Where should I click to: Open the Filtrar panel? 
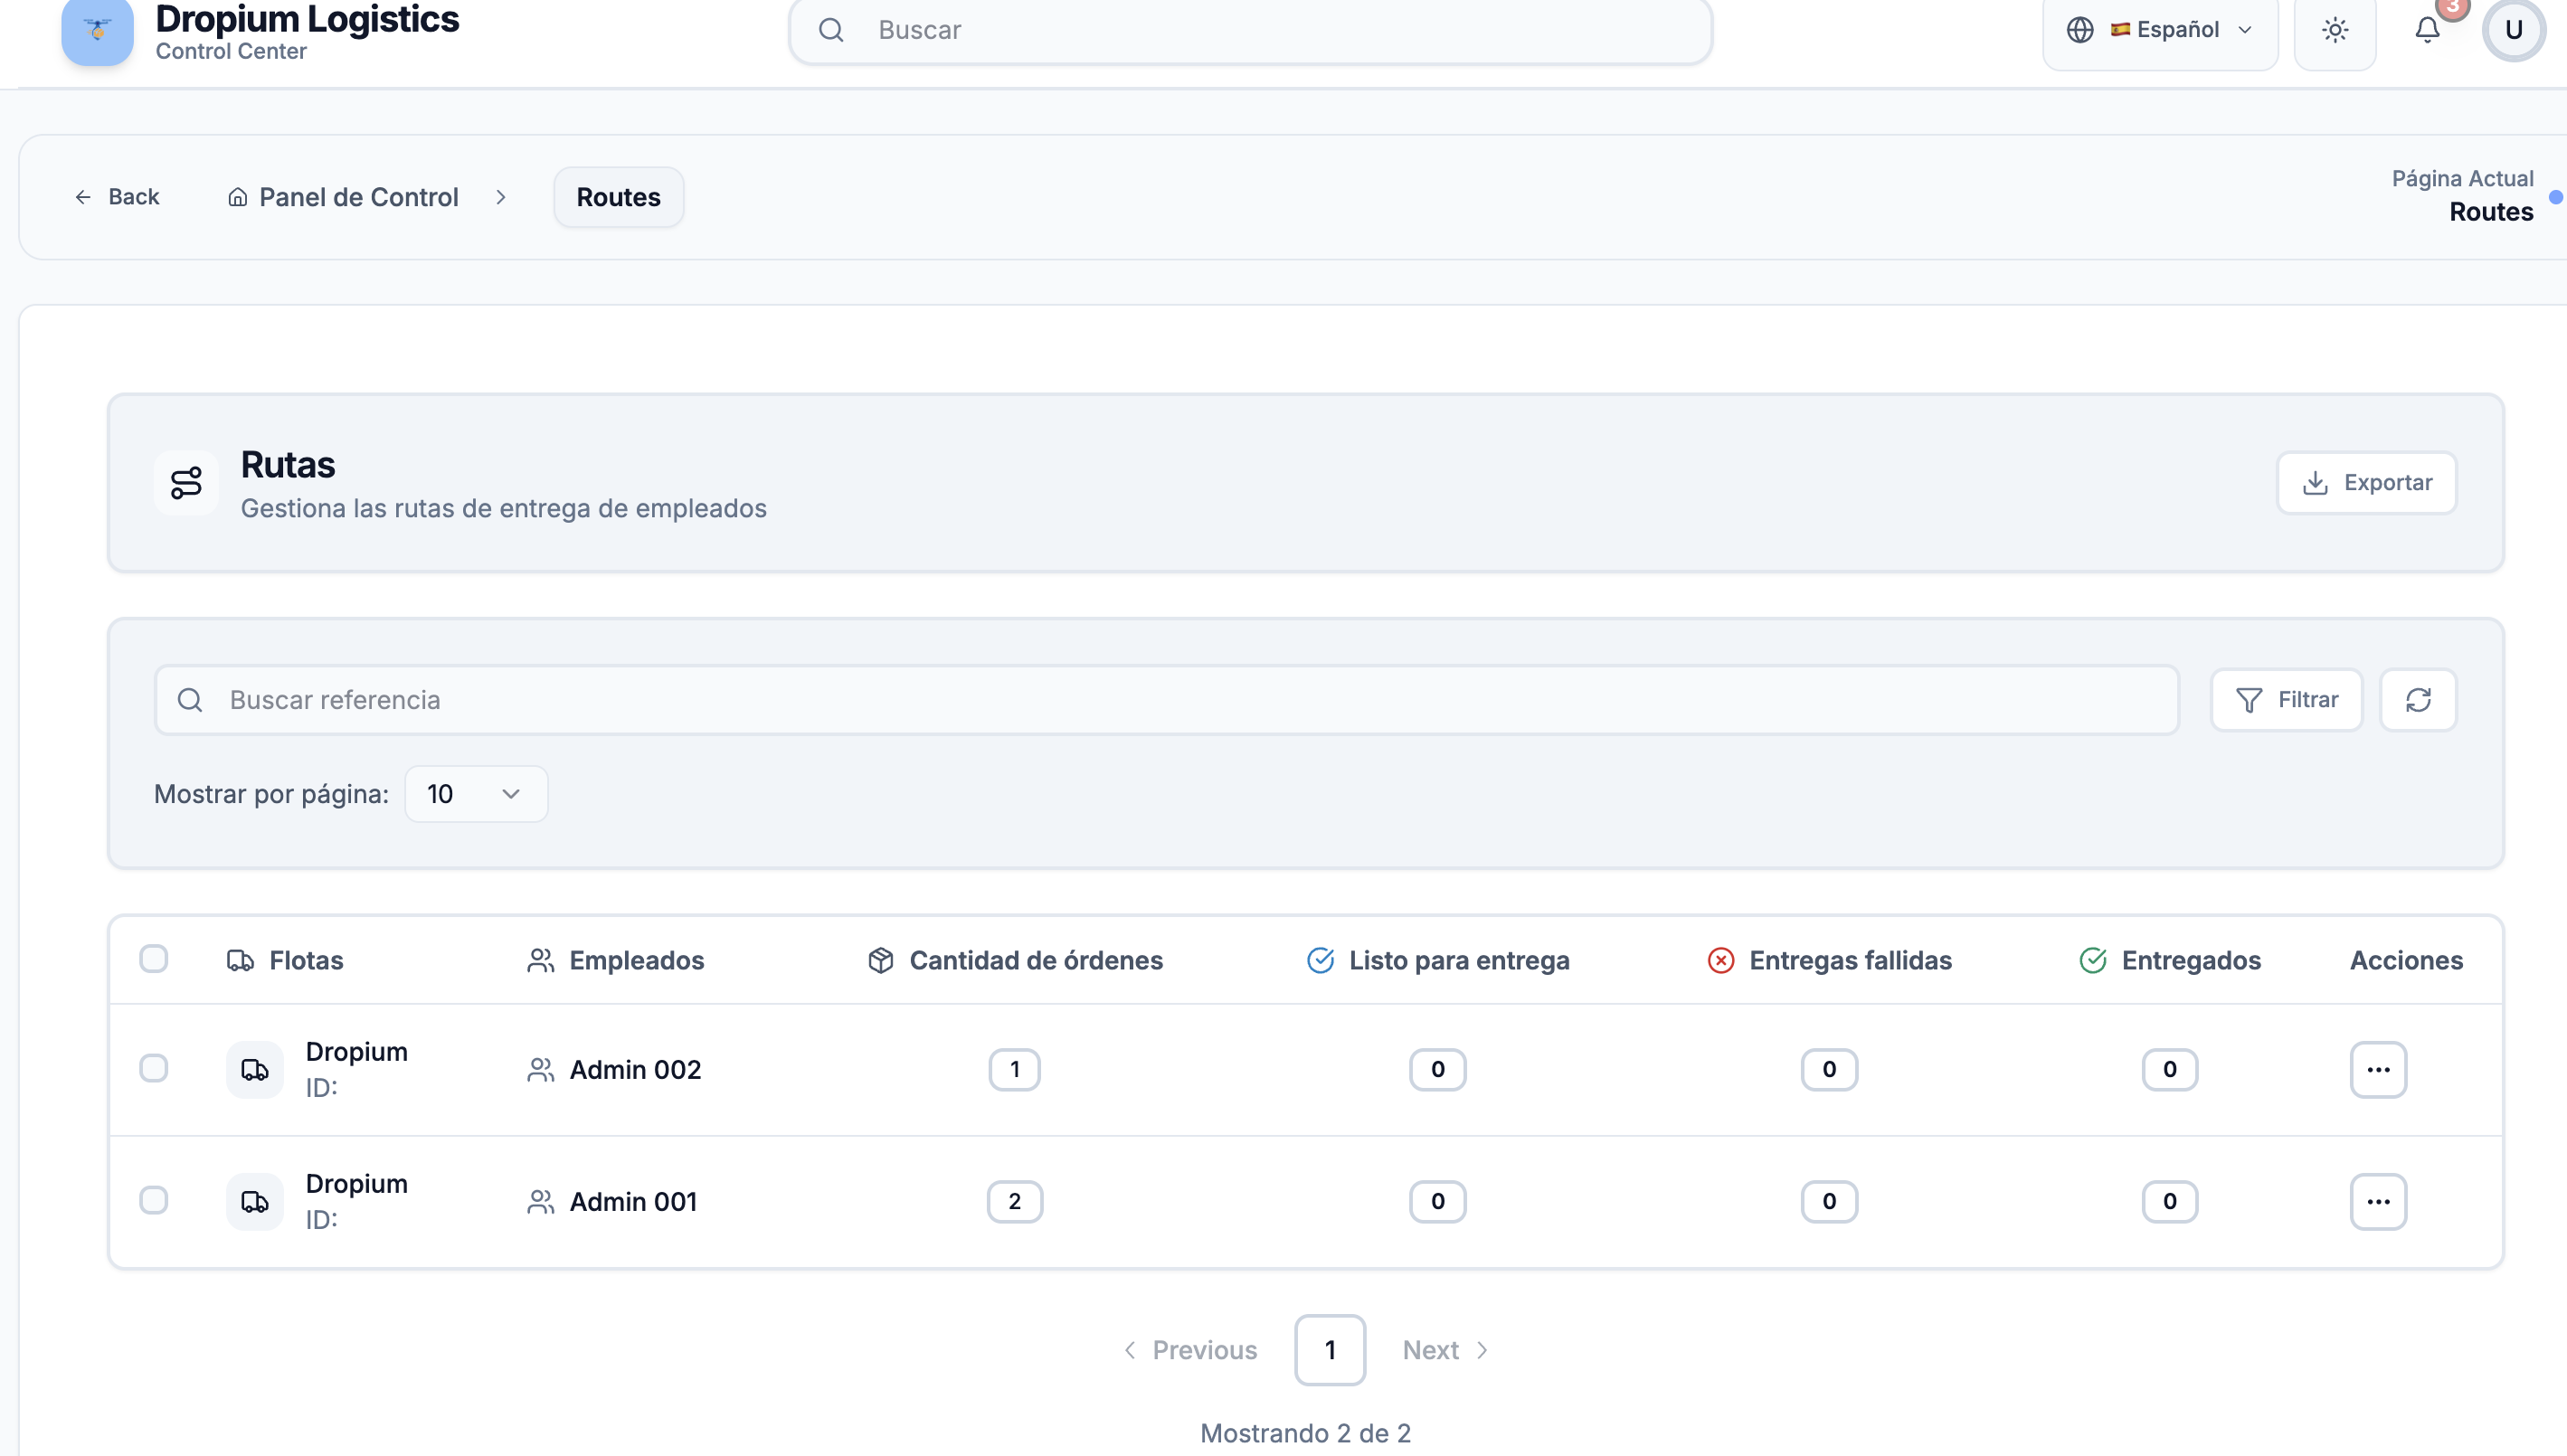coord(2287,699)
